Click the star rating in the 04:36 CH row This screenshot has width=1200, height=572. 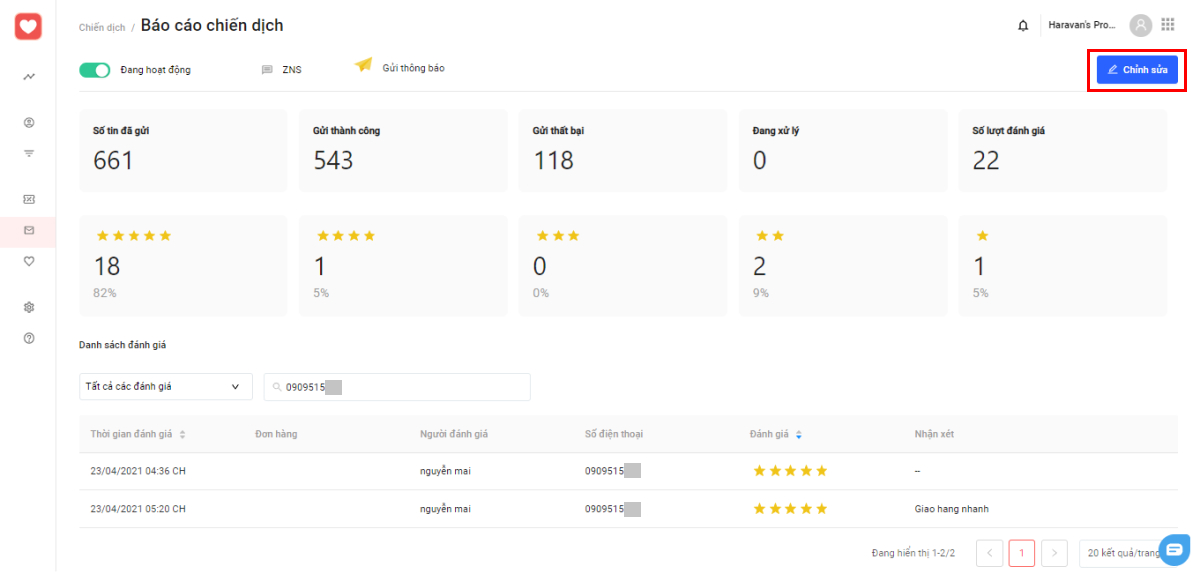tap(790, 470)
